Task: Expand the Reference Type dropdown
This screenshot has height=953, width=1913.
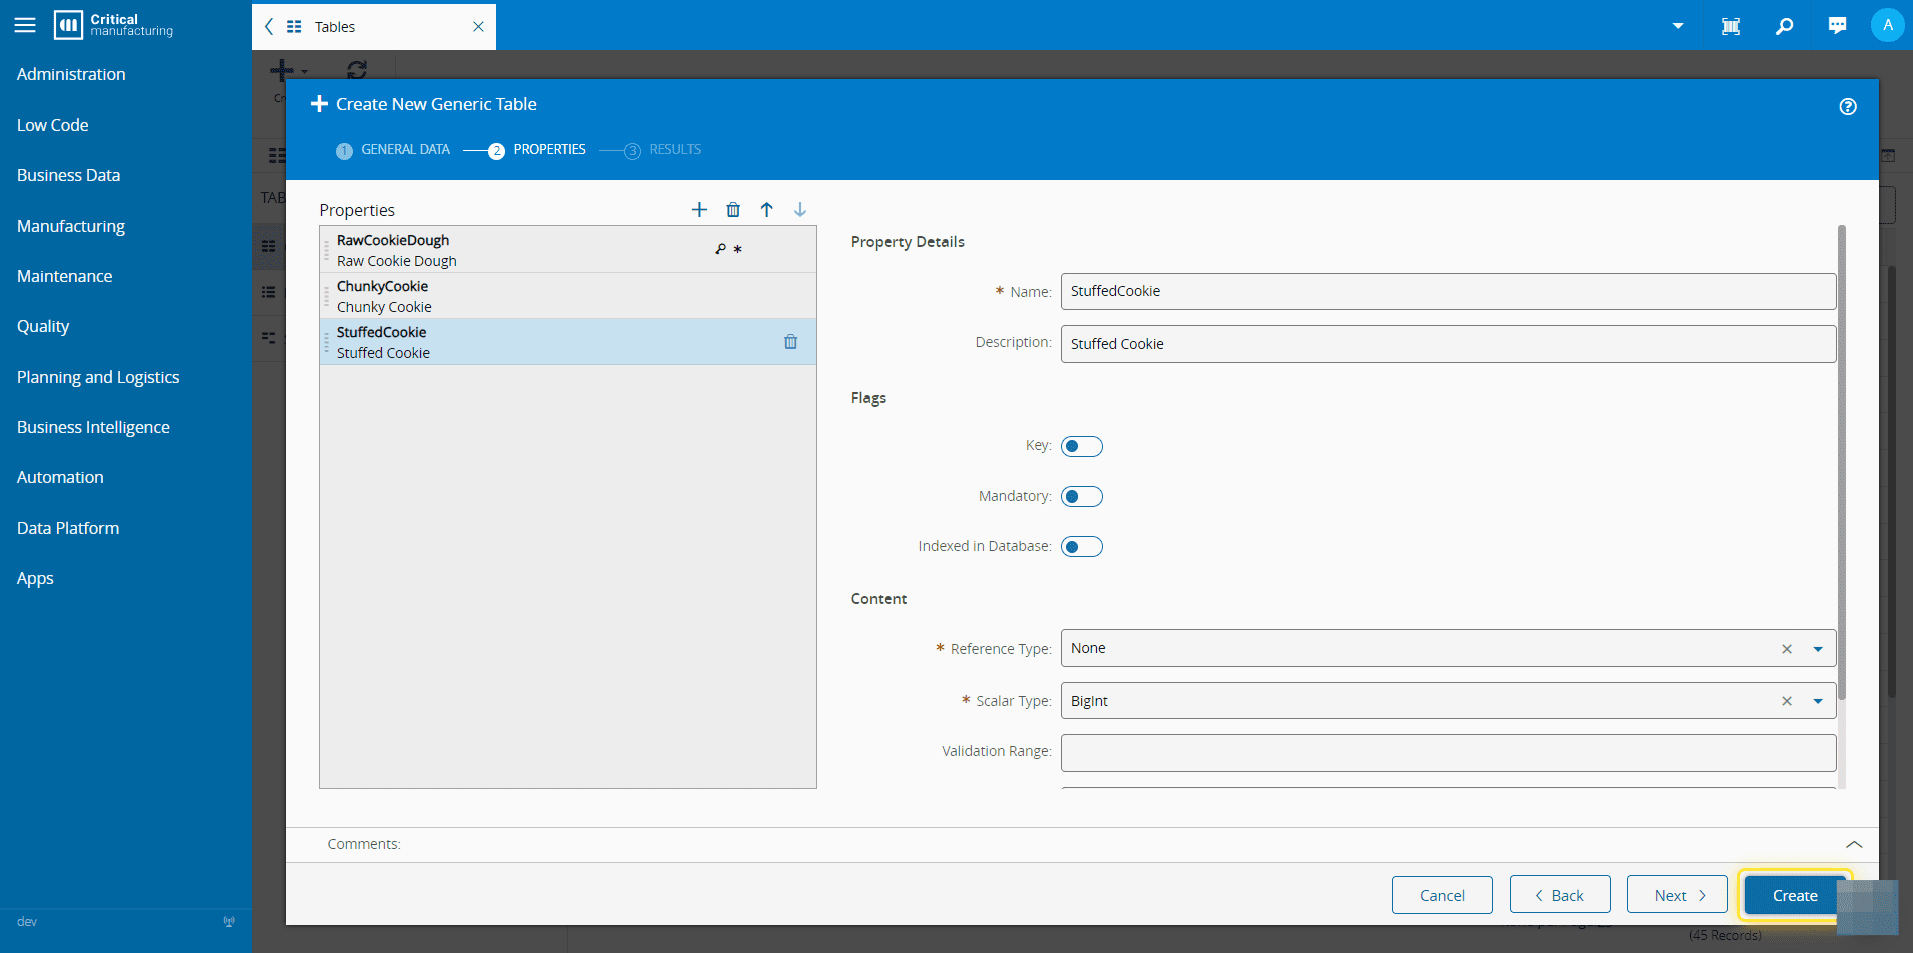Action: pos(1817,649)
